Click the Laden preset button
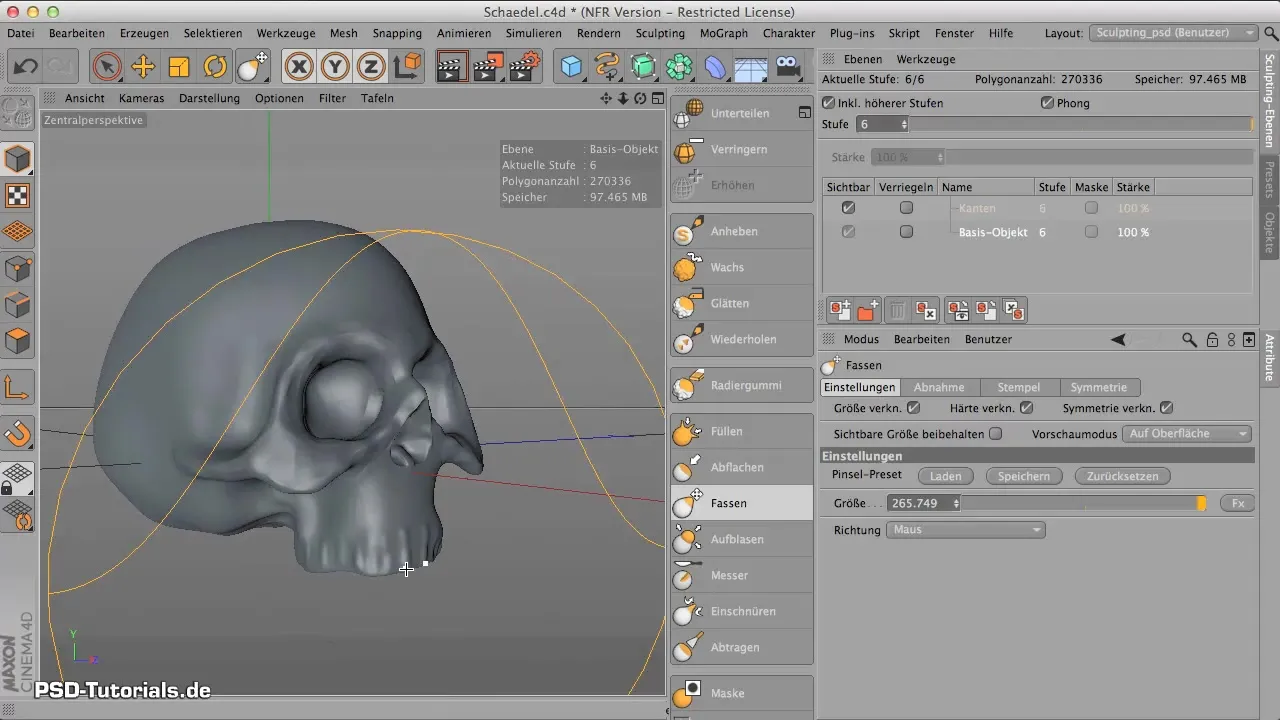This screenshot has height=720, width=1280. [x=945, y=477]
